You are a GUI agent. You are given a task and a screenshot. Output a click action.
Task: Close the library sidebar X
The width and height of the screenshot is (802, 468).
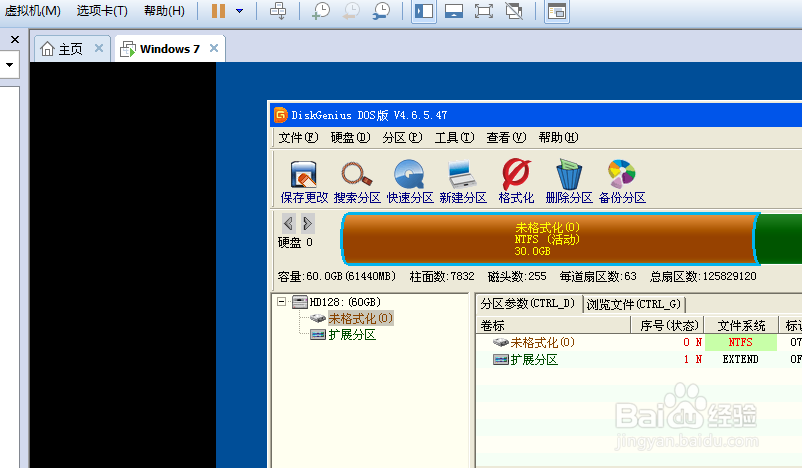15,39
